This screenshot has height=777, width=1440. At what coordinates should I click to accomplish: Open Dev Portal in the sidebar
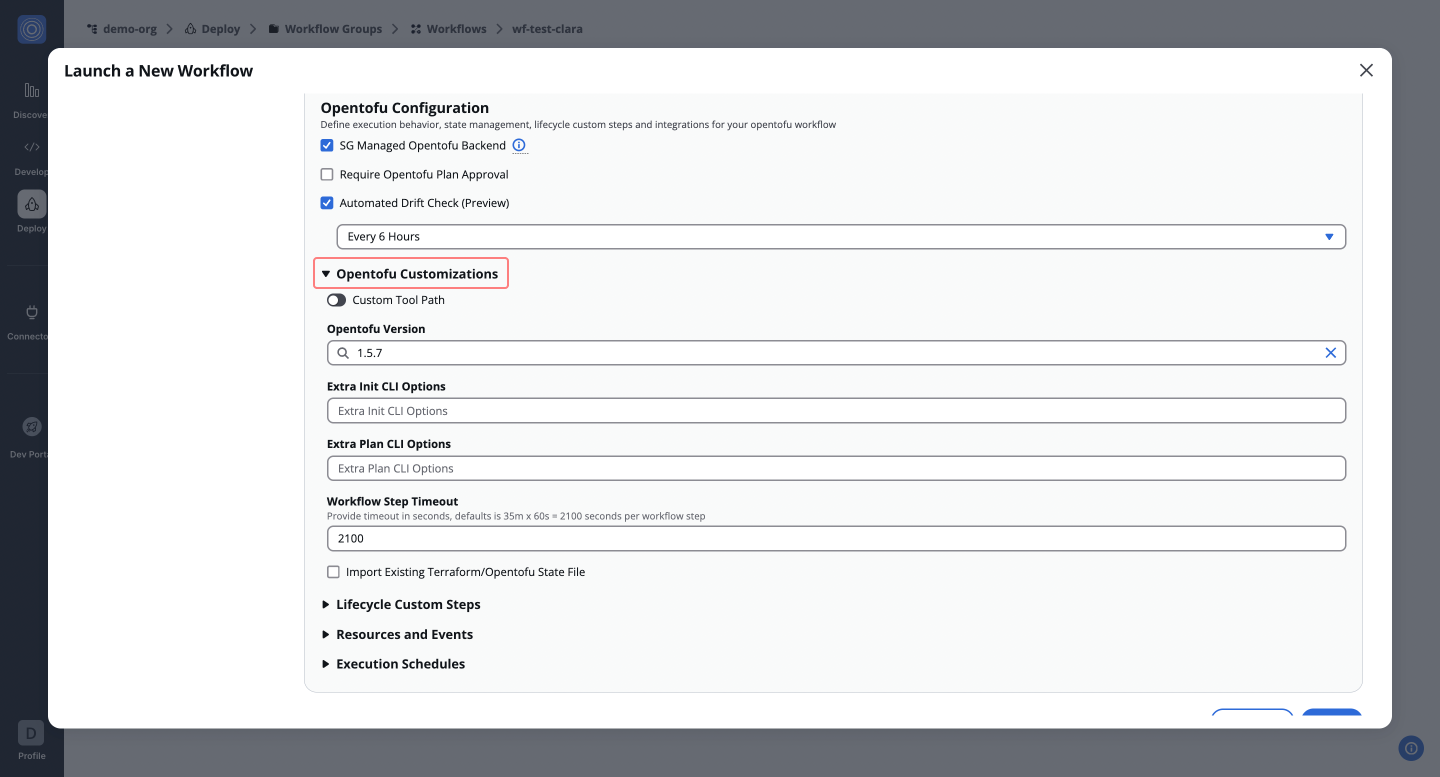pos(32,437)
